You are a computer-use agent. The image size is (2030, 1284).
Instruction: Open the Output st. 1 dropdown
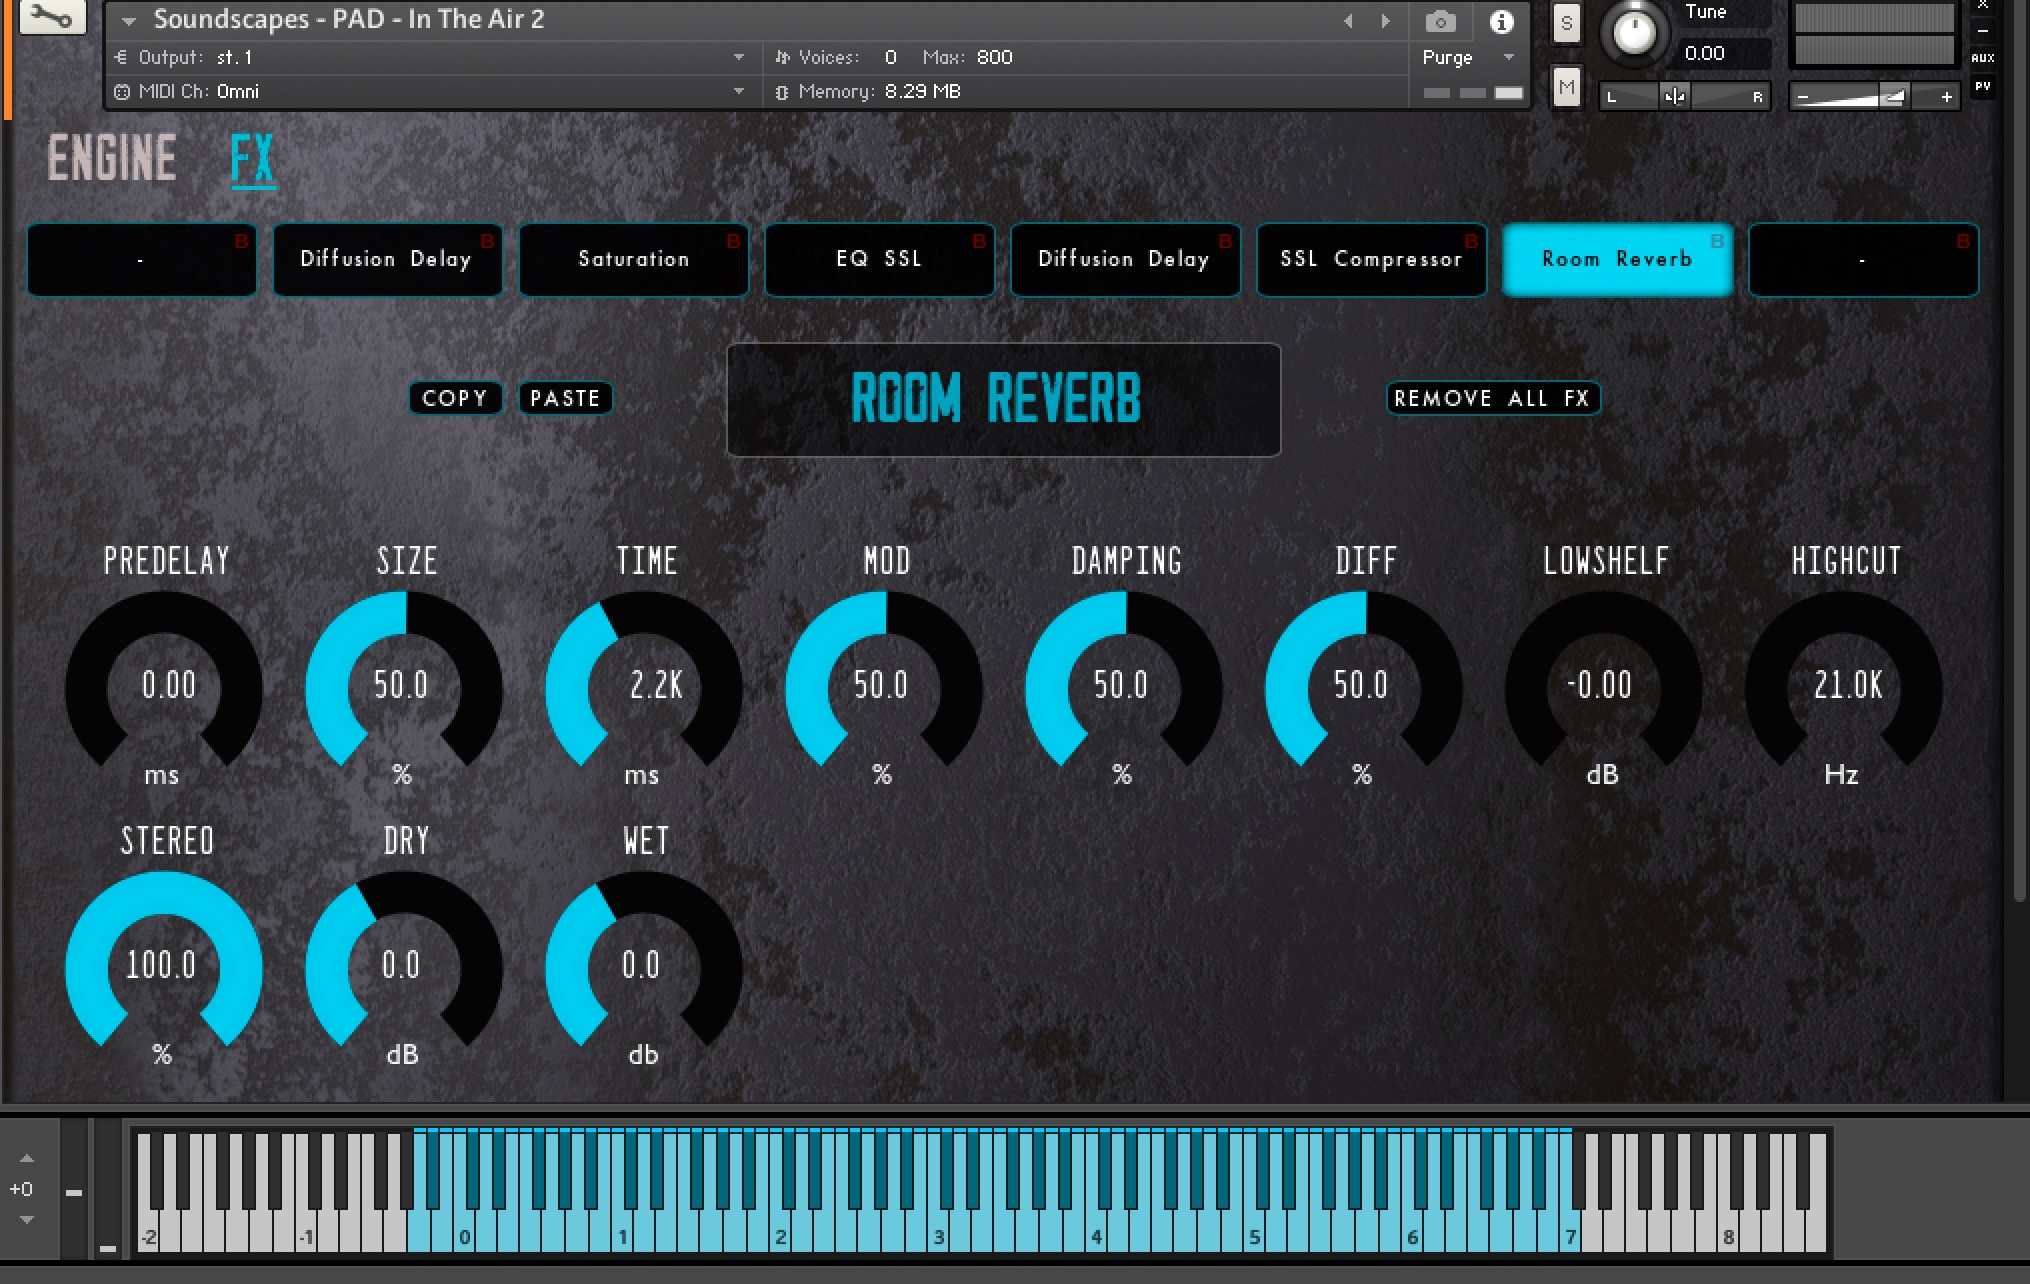tap(738, 57)
